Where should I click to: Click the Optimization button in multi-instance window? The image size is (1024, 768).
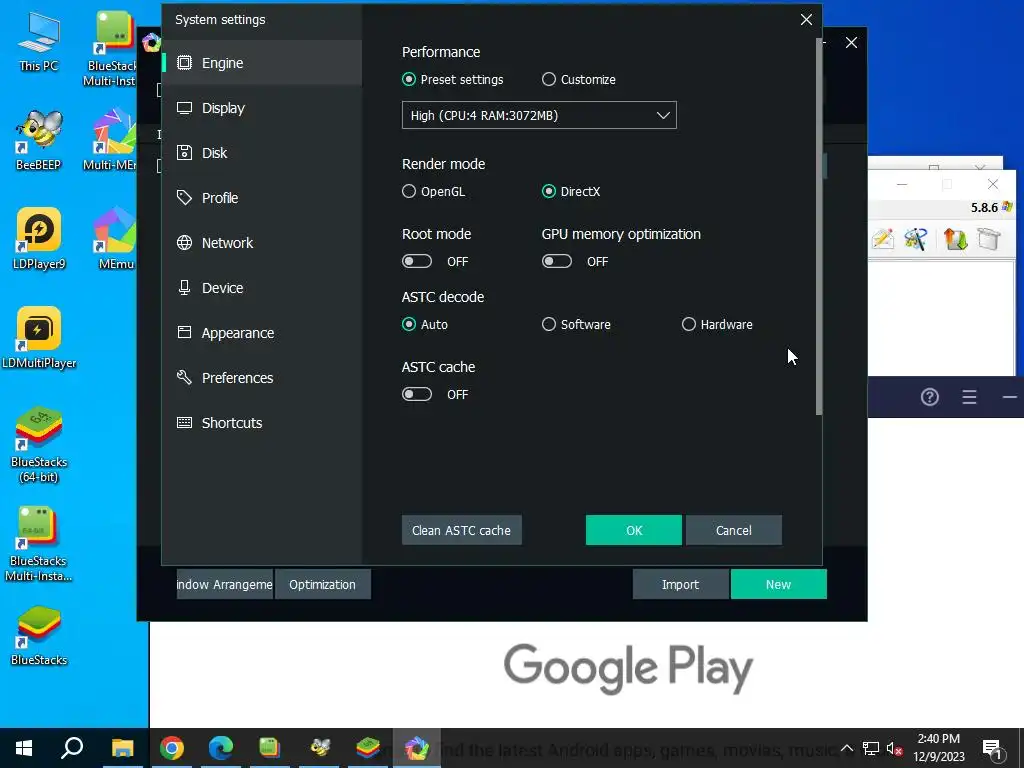323,584
